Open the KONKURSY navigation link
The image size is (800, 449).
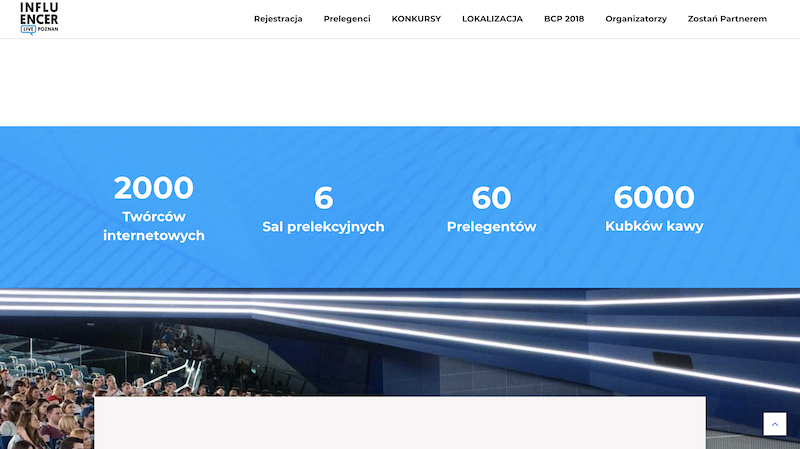pyautogui.click(x=416, y=19)
